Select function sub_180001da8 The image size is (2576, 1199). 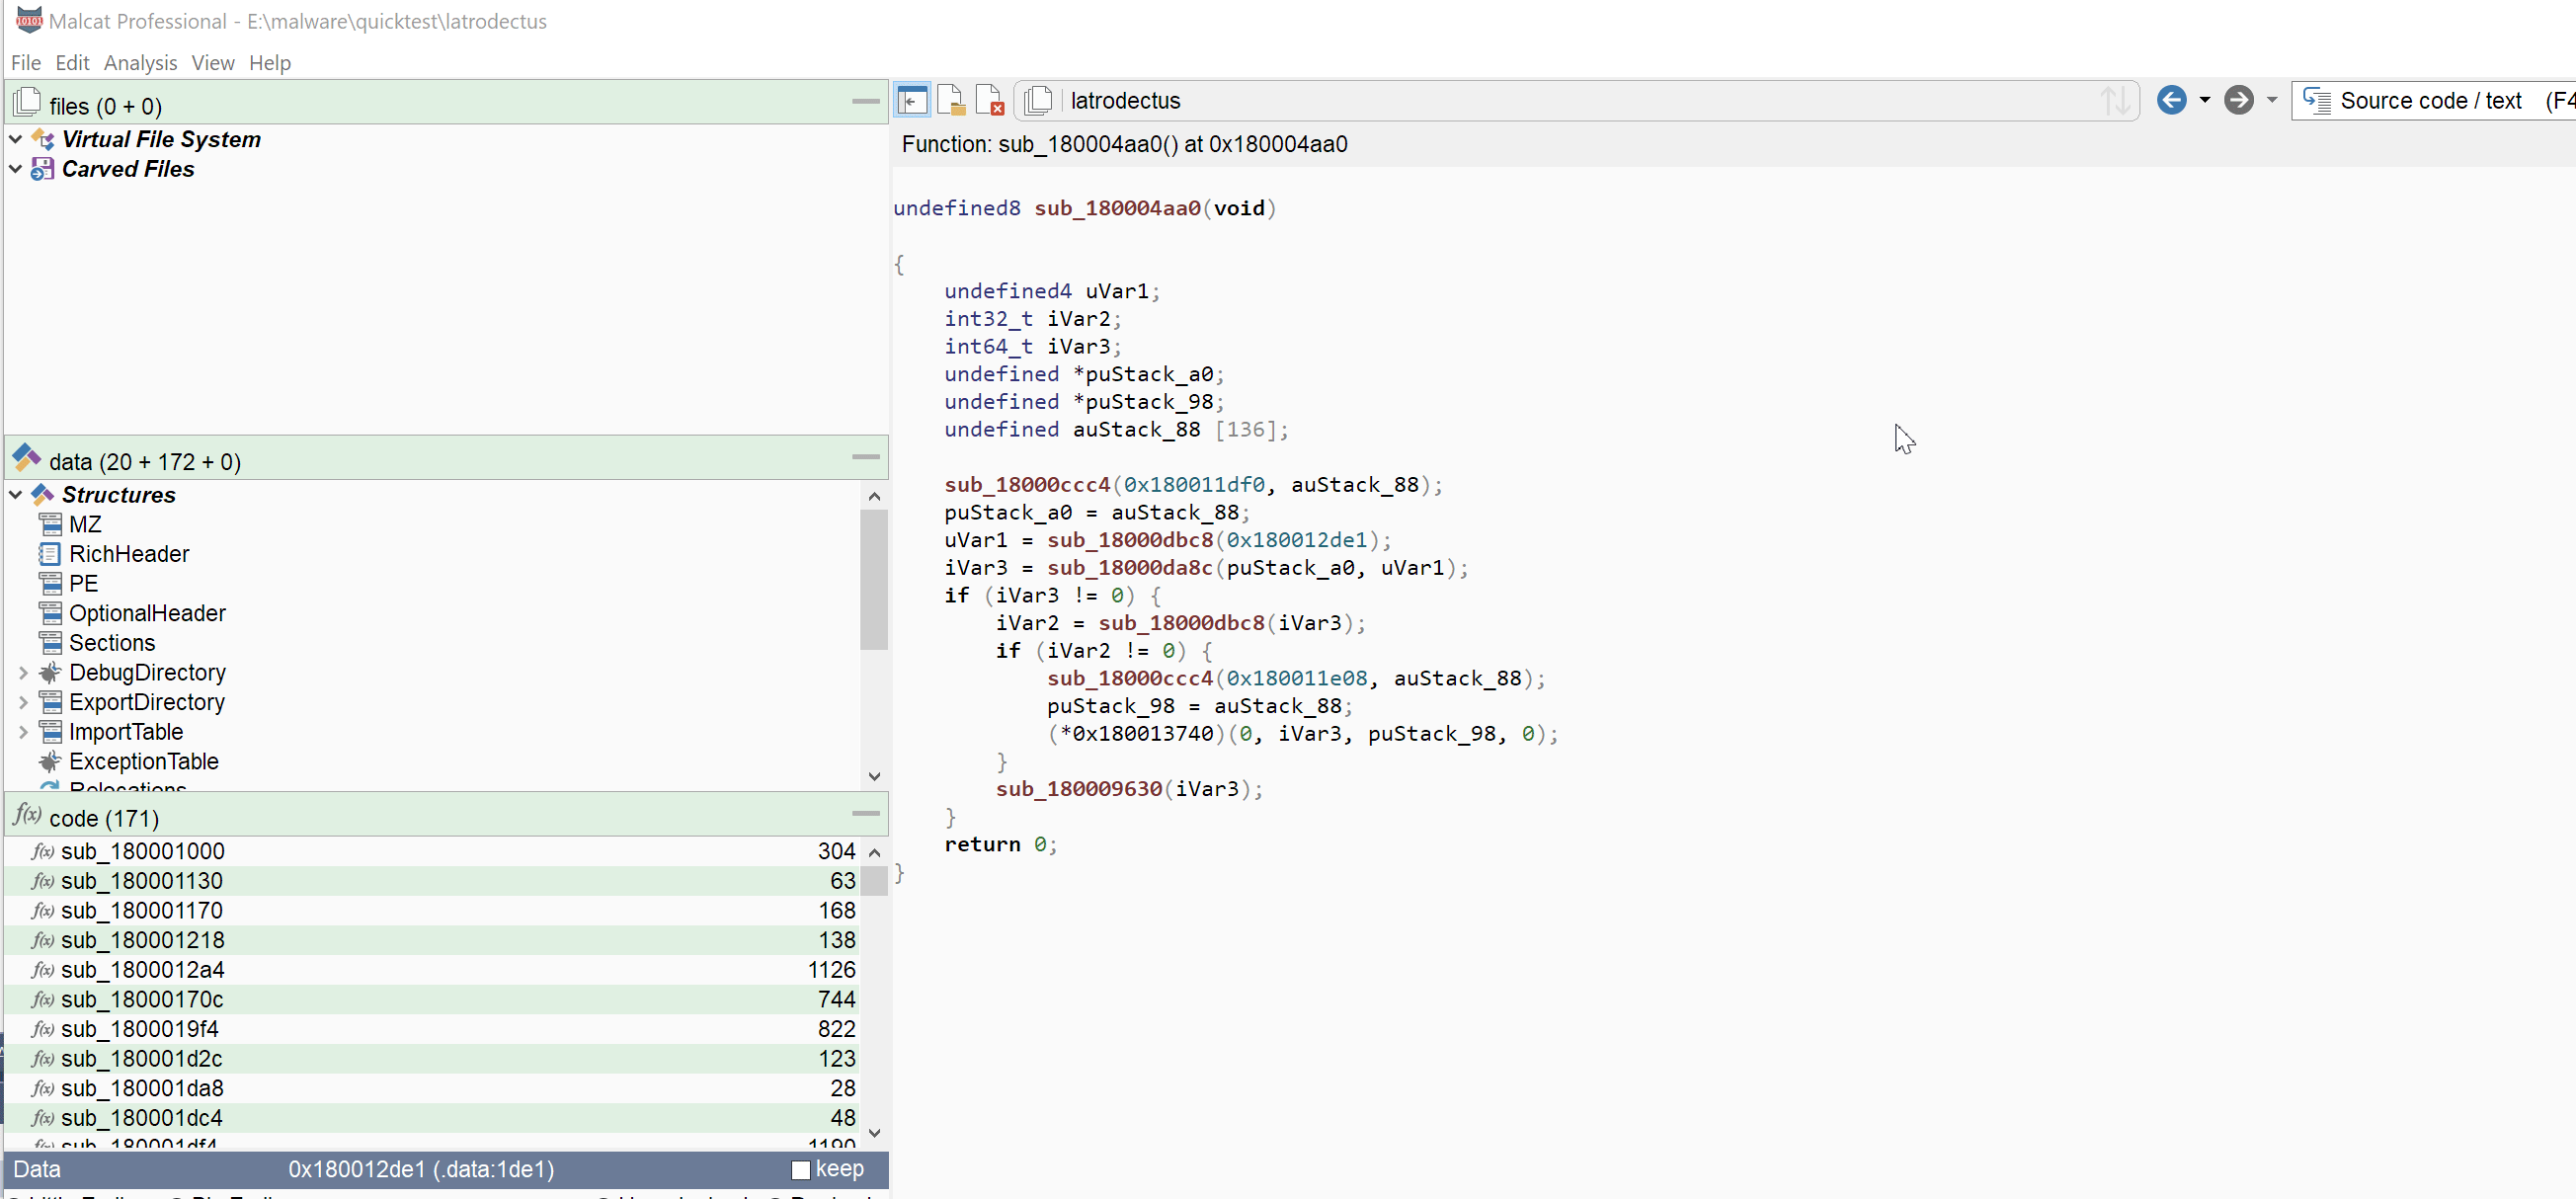(432, 1088)
